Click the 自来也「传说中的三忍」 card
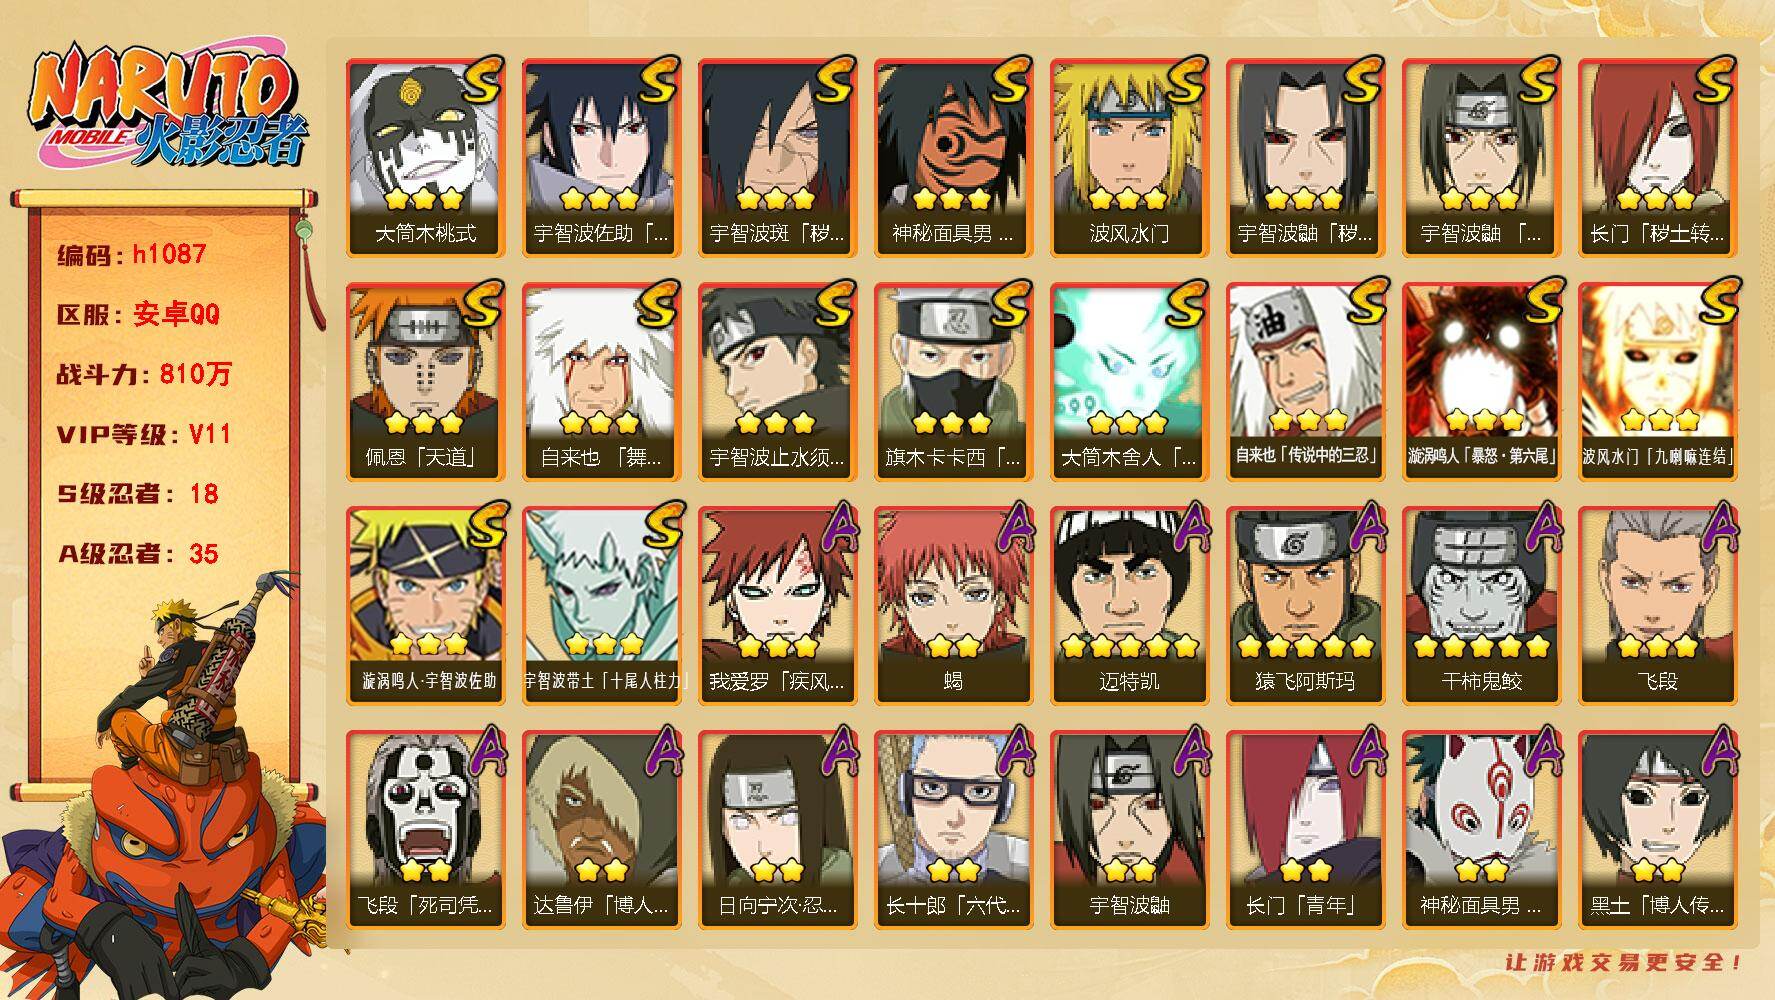The height and width of the screenshot is (1000, 1775). pyautogui.click(x=1305, y=382)
